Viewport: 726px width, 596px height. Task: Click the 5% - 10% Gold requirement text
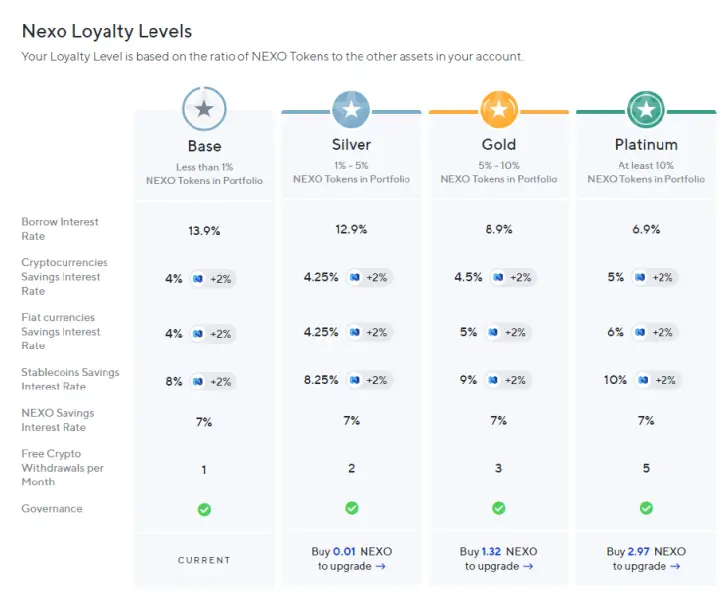[499, 165]
